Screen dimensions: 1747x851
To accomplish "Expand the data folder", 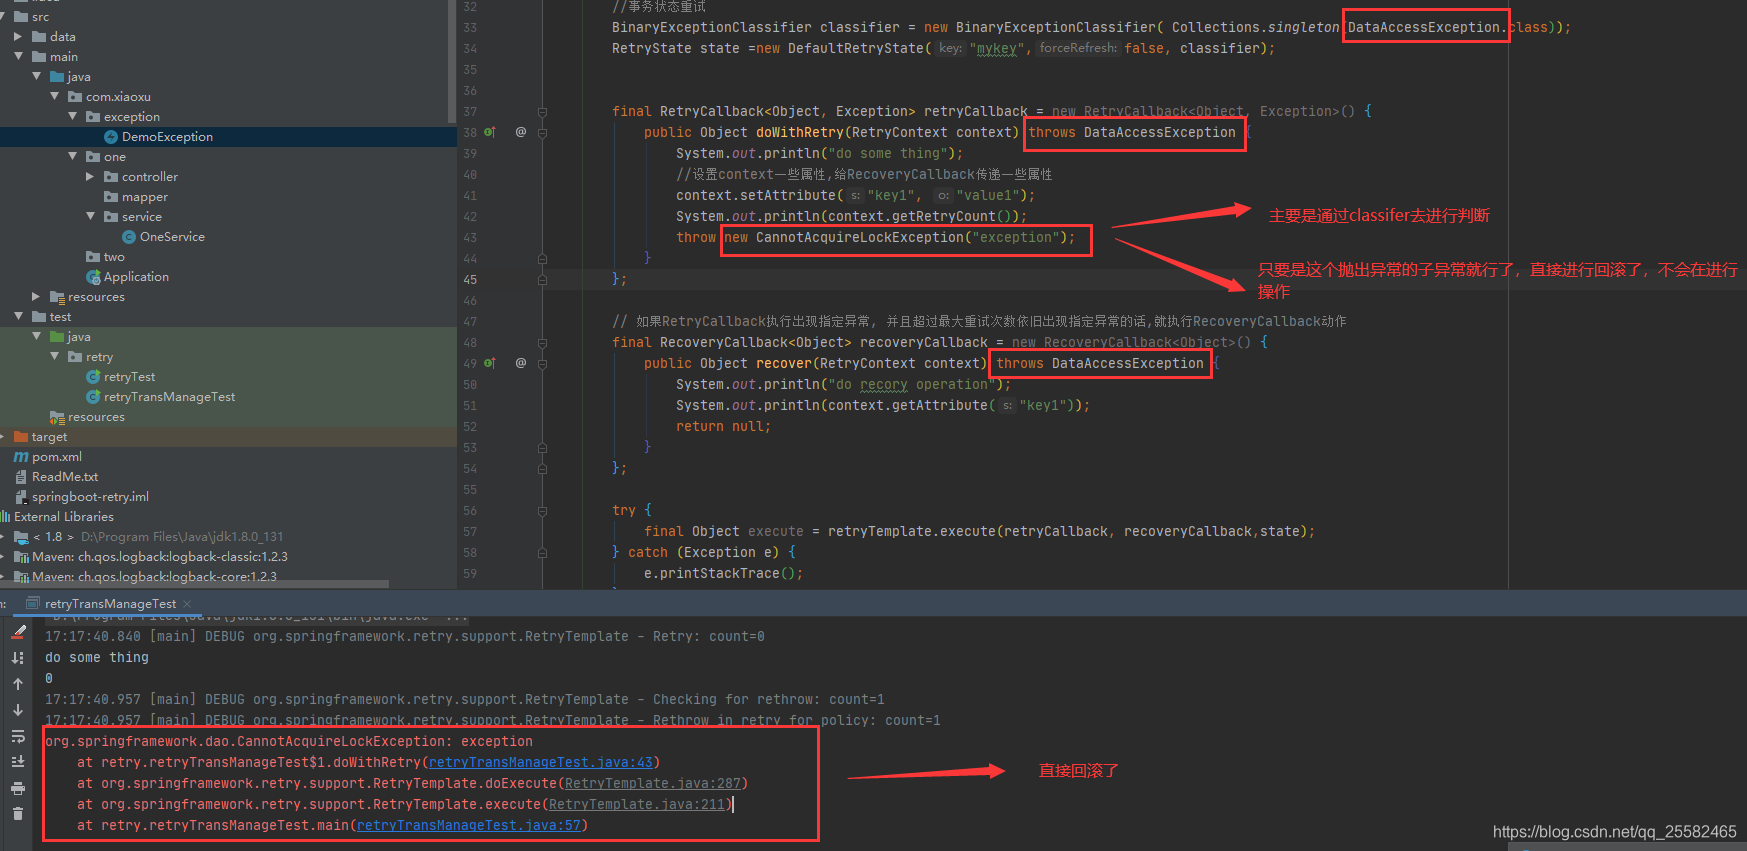I will pos(18,37).
